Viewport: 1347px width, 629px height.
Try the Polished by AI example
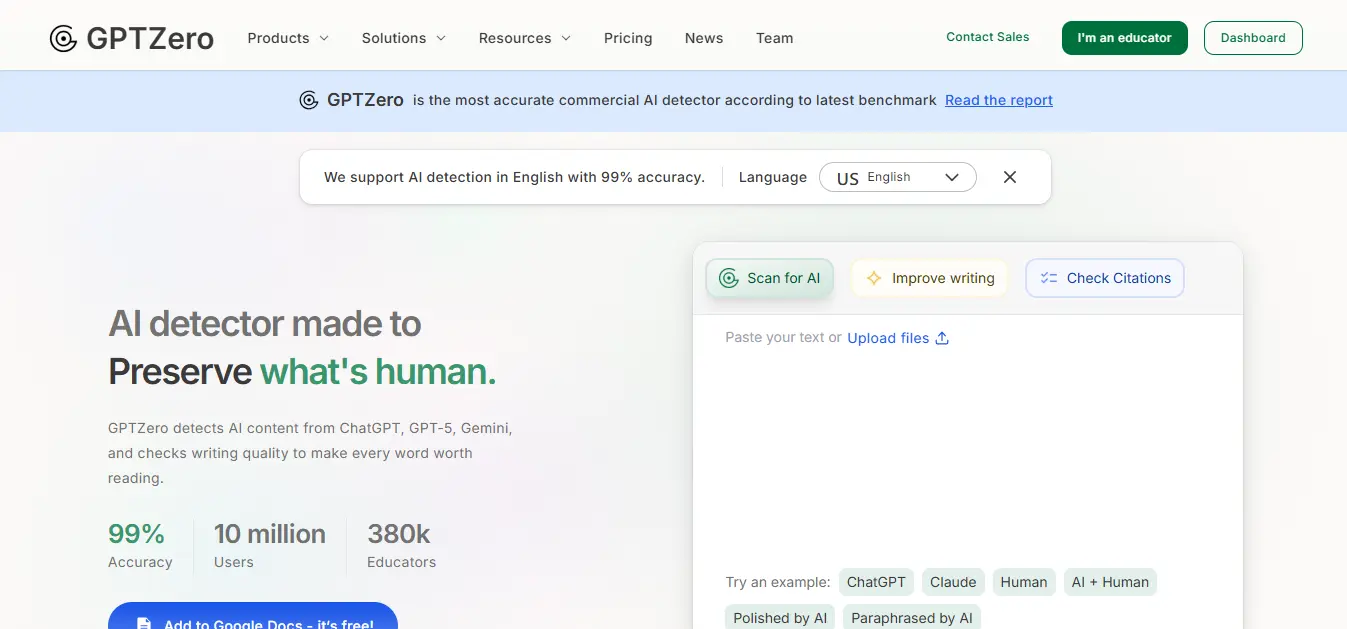pyautogui.click(x=780, y=617)
